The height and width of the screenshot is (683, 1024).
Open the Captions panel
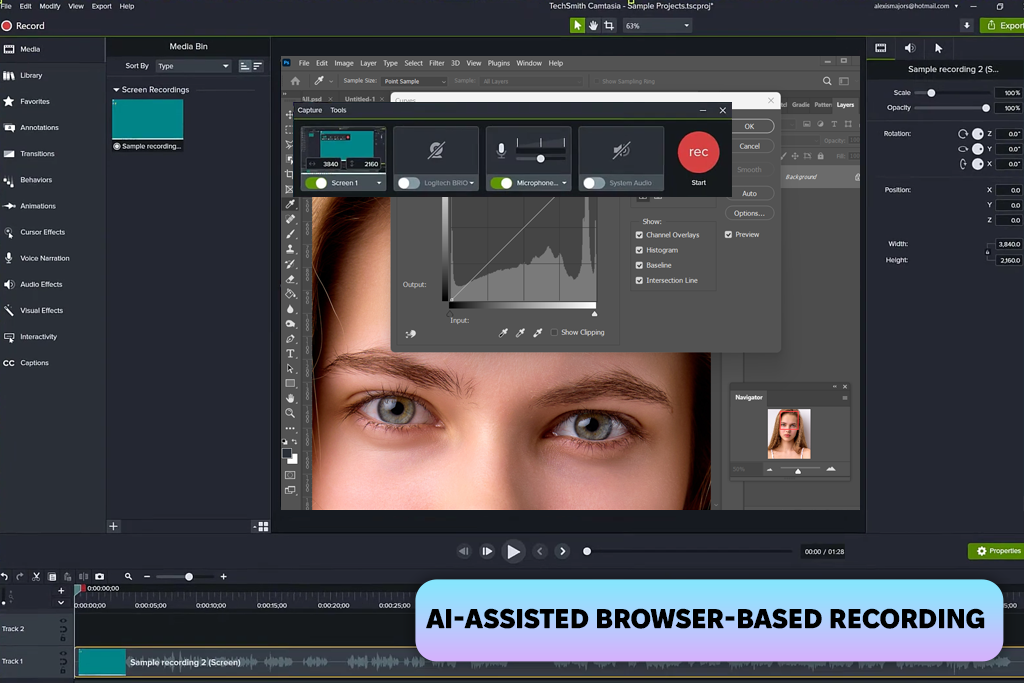[26, 362]
